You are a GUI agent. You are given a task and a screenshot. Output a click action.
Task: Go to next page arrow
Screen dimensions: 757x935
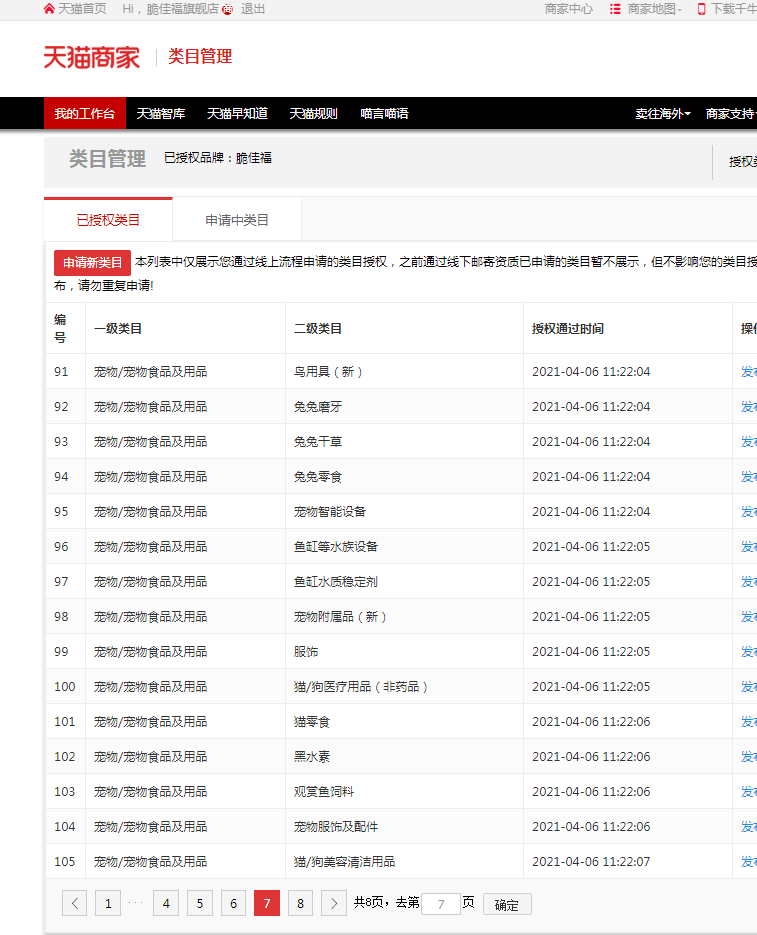tap(334, 903)
